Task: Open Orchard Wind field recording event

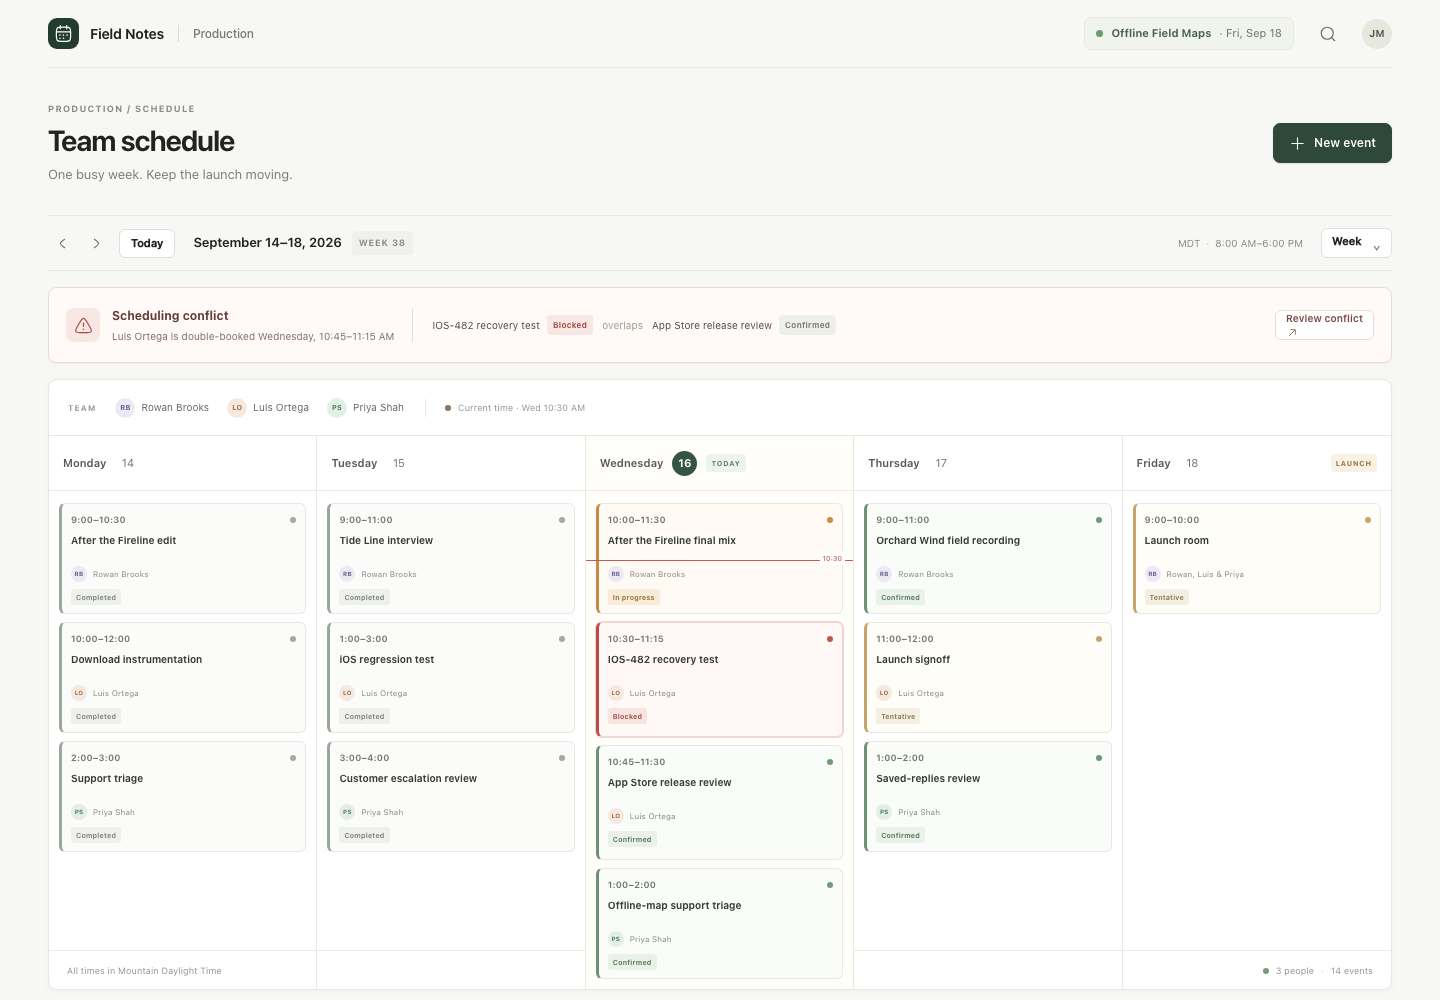Action: tap(988, 558)
